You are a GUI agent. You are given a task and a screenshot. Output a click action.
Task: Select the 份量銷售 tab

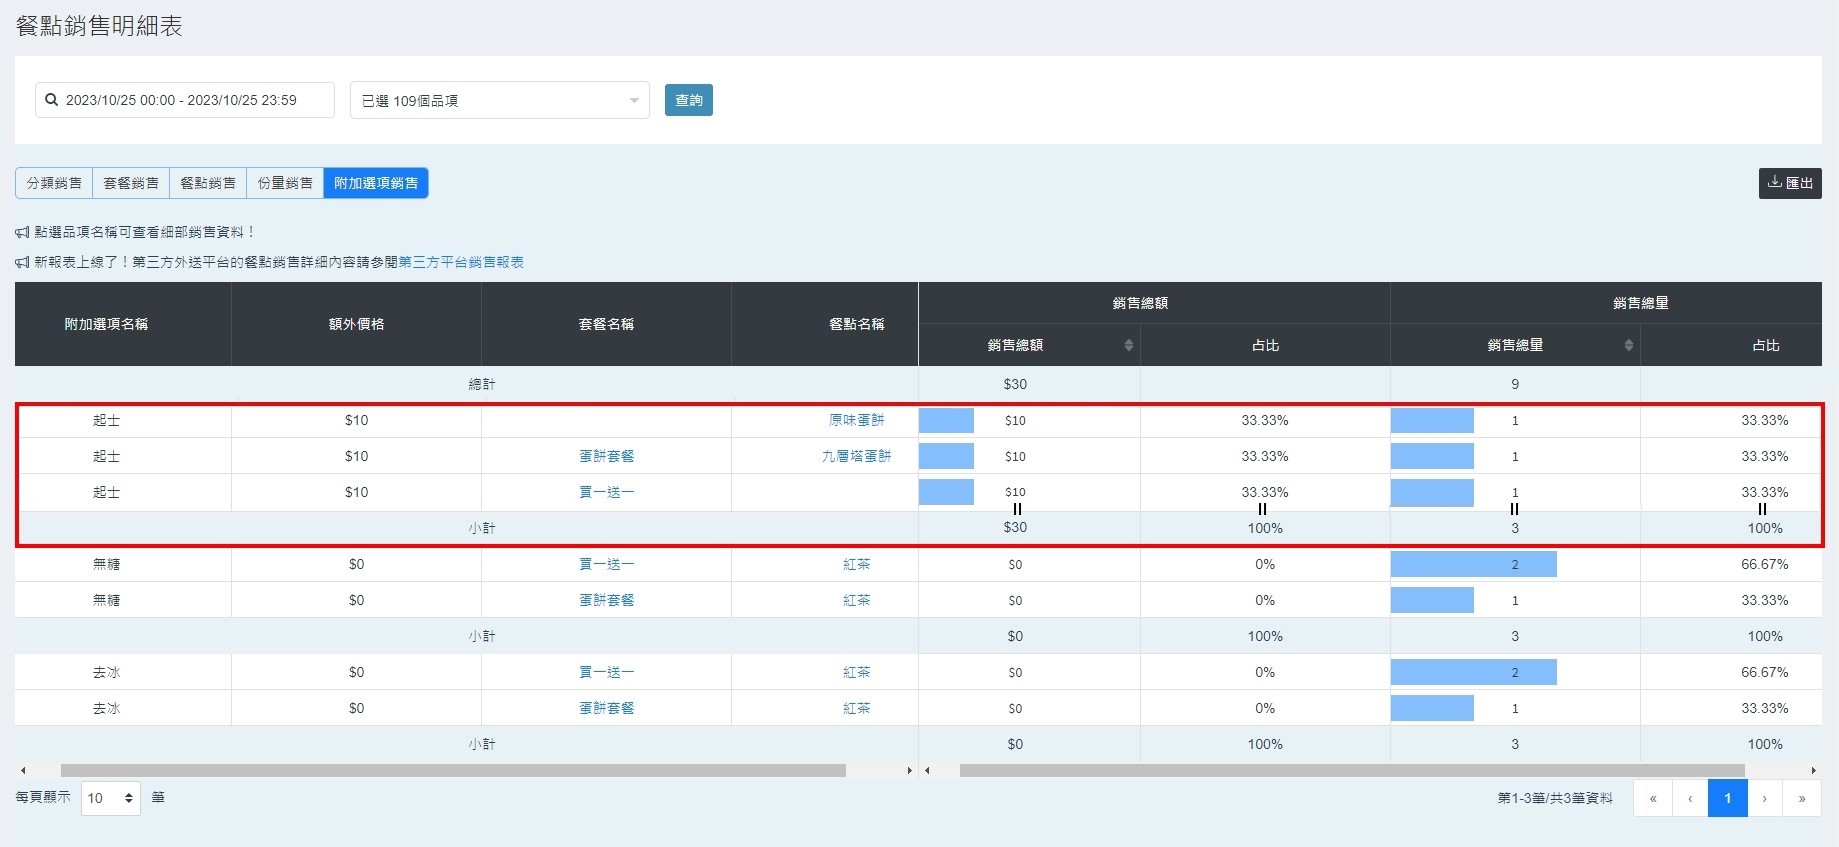click(x=285, y=183)
